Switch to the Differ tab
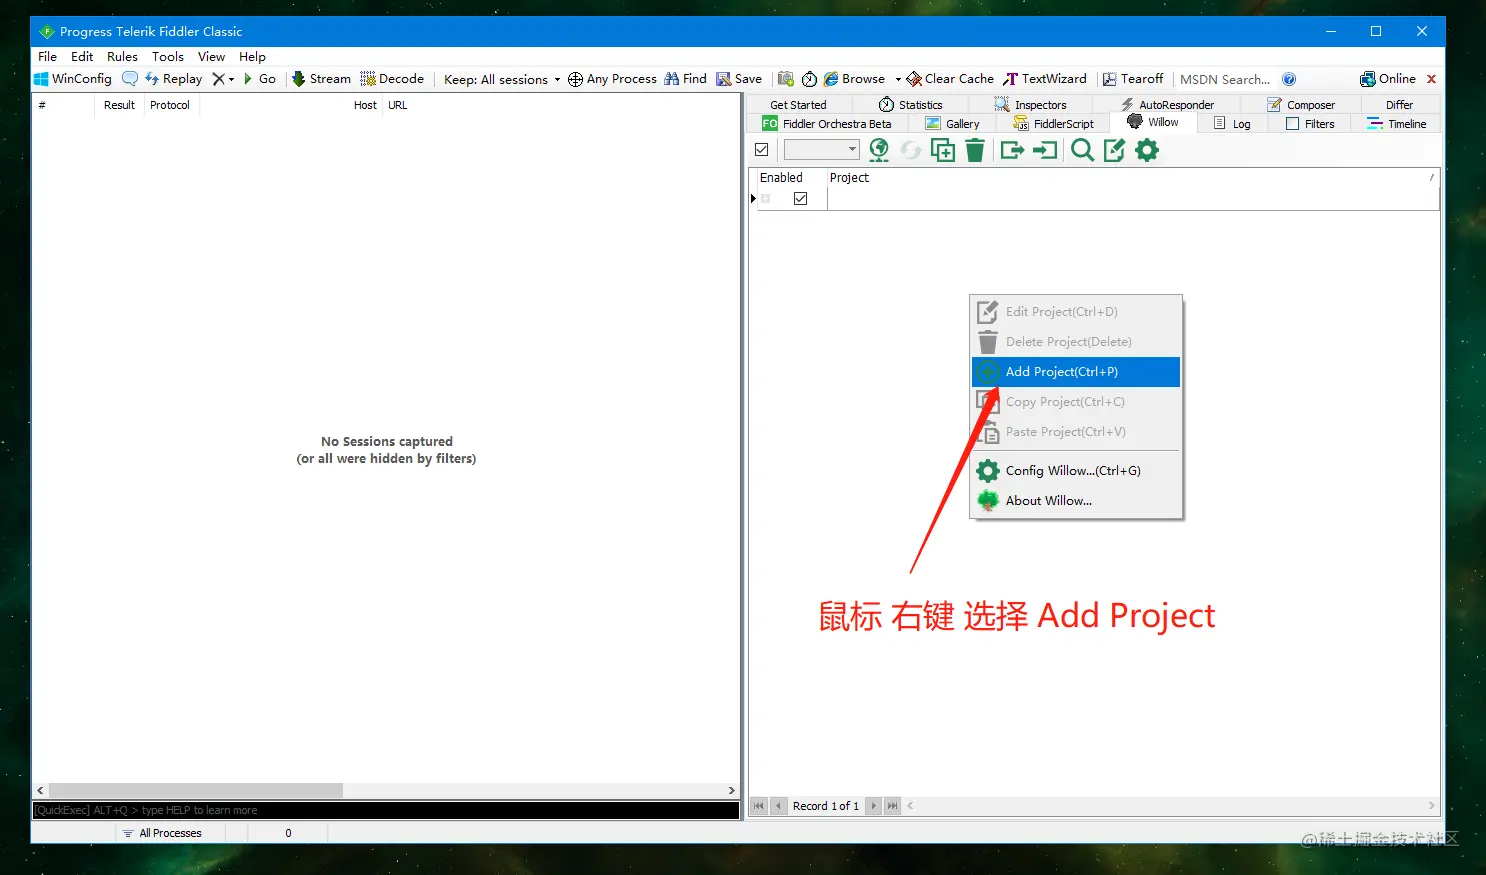Screen dimensions: 1486x875 (x=1400, y=105)
